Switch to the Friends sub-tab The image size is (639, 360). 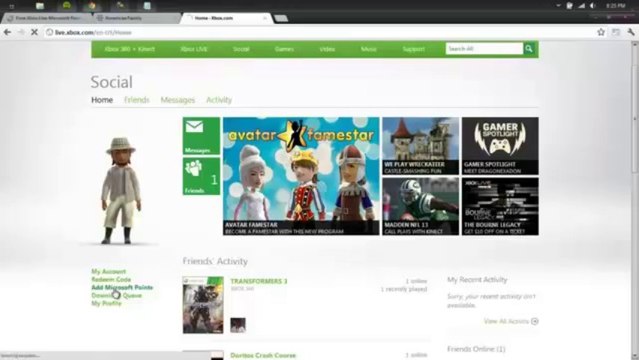click(137, 100)
